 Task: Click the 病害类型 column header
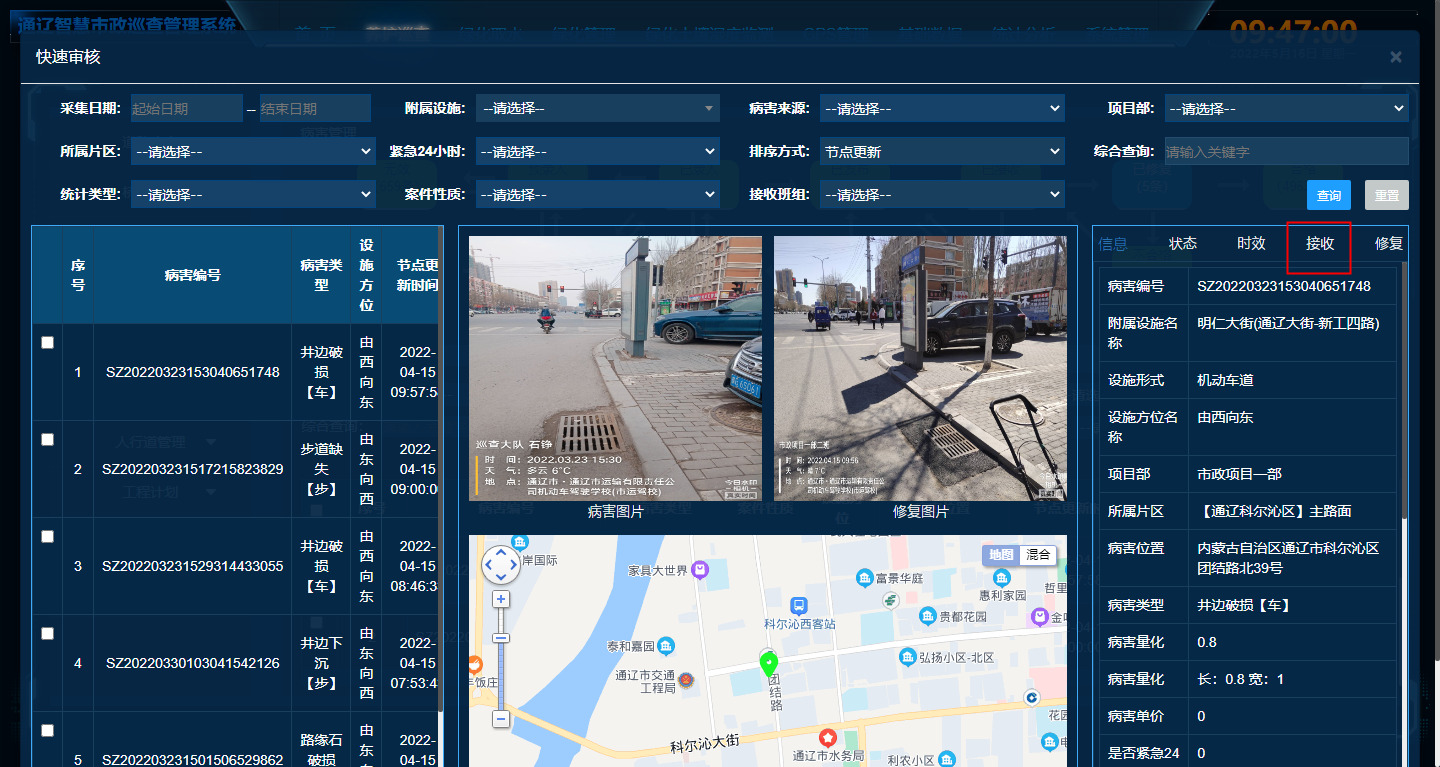pos(321,275)
